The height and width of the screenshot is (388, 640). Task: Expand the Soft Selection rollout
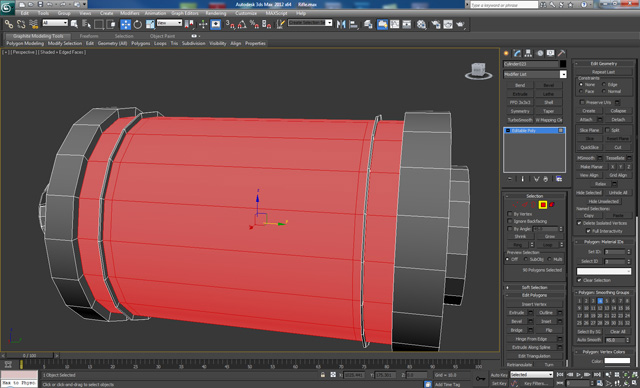point(534,287)
